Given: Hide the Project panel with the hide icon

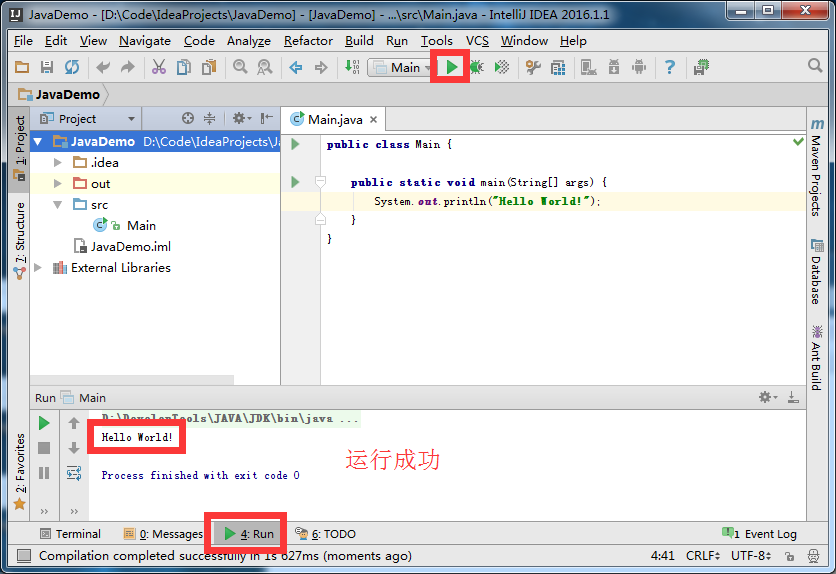Looking at the screenshot, I should pyautogui.click(x=267, y=118).
